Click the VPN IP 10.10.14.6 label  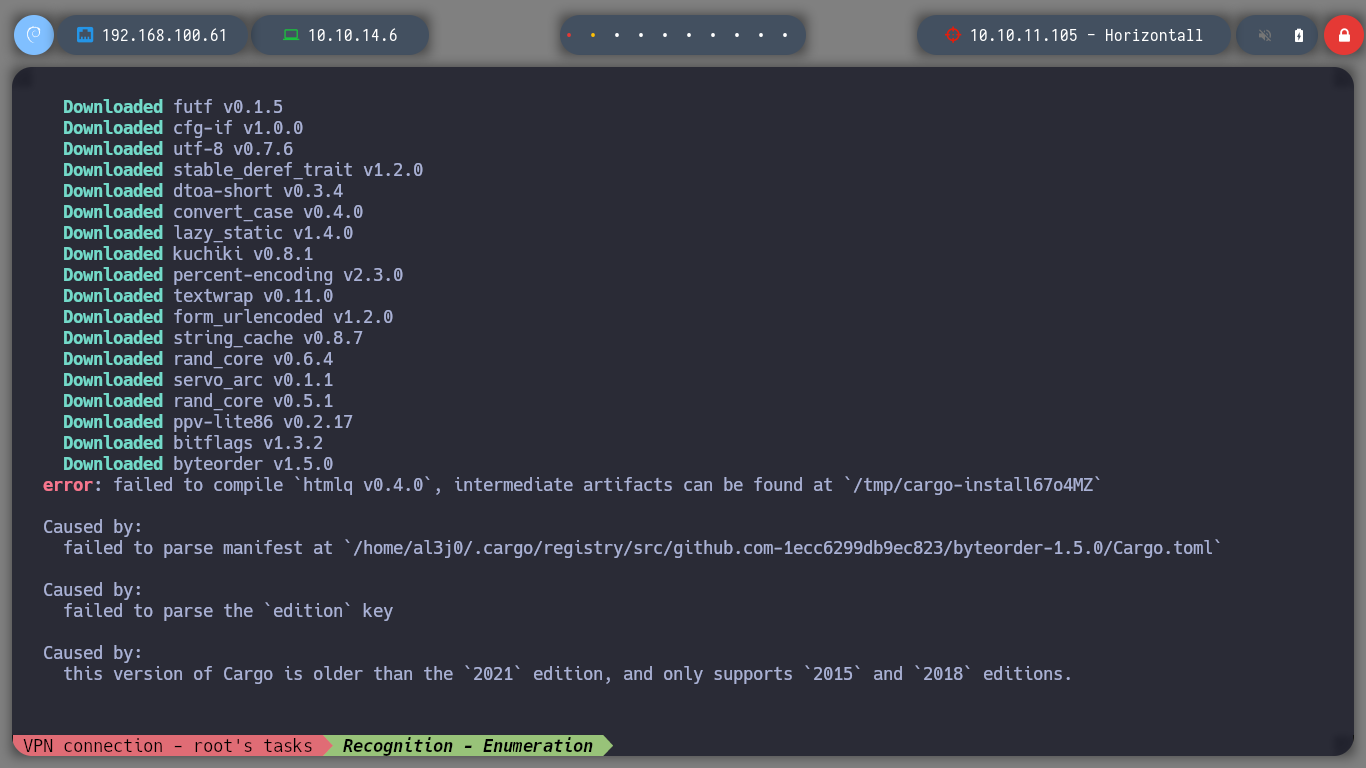coord(353,35)
